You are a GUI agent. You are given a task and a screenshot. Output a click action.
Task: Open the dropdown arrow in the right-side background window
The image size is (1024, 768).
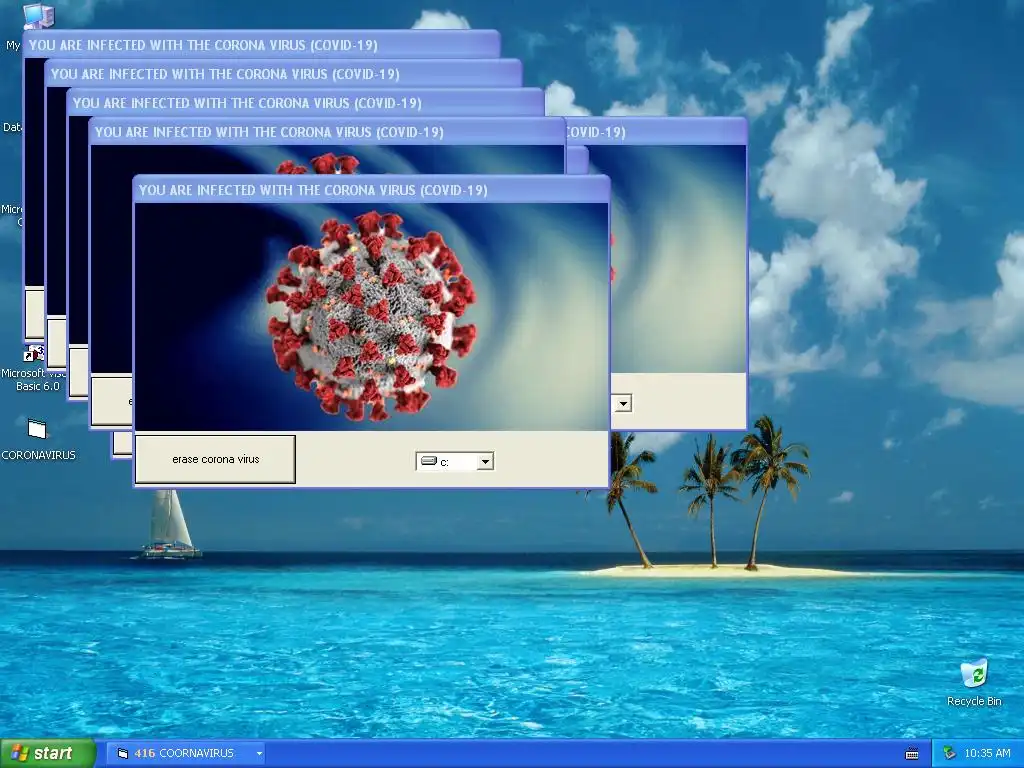coord(623,404)
